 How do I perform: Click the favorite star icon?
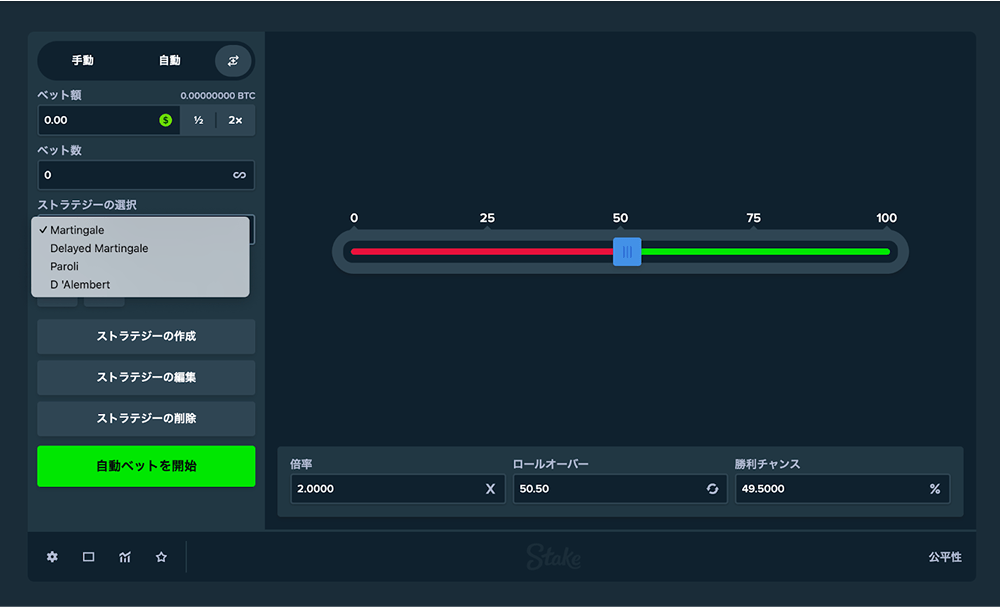click(161, 557)
